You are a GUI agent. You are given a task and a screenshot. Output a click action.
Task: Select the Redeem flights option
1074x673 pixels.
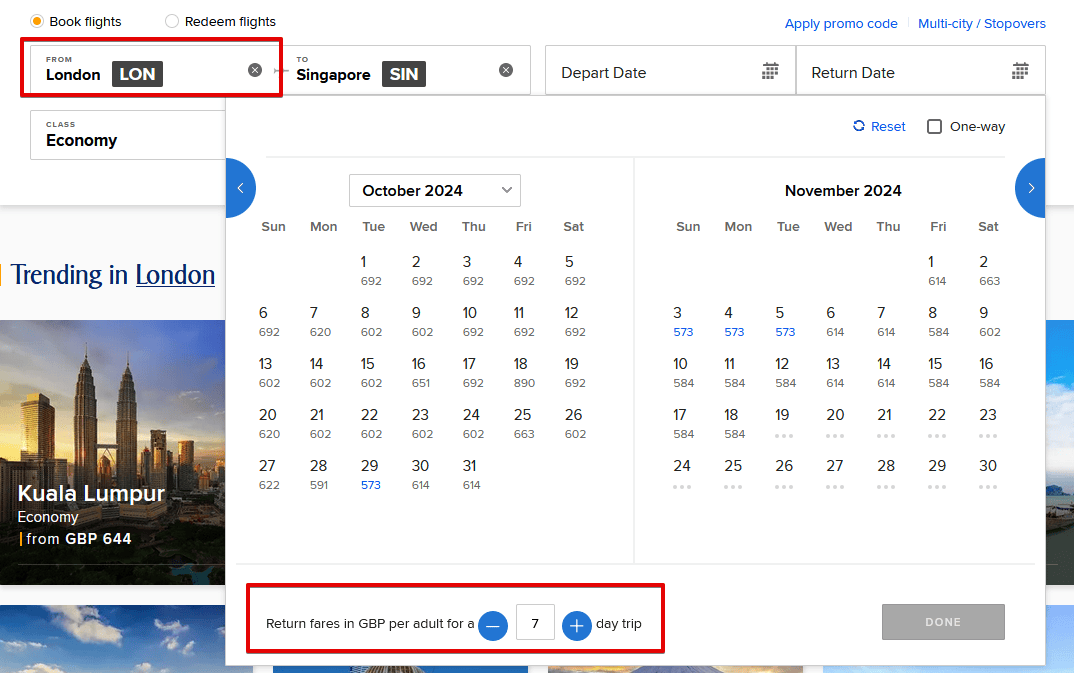coord(172,21)
